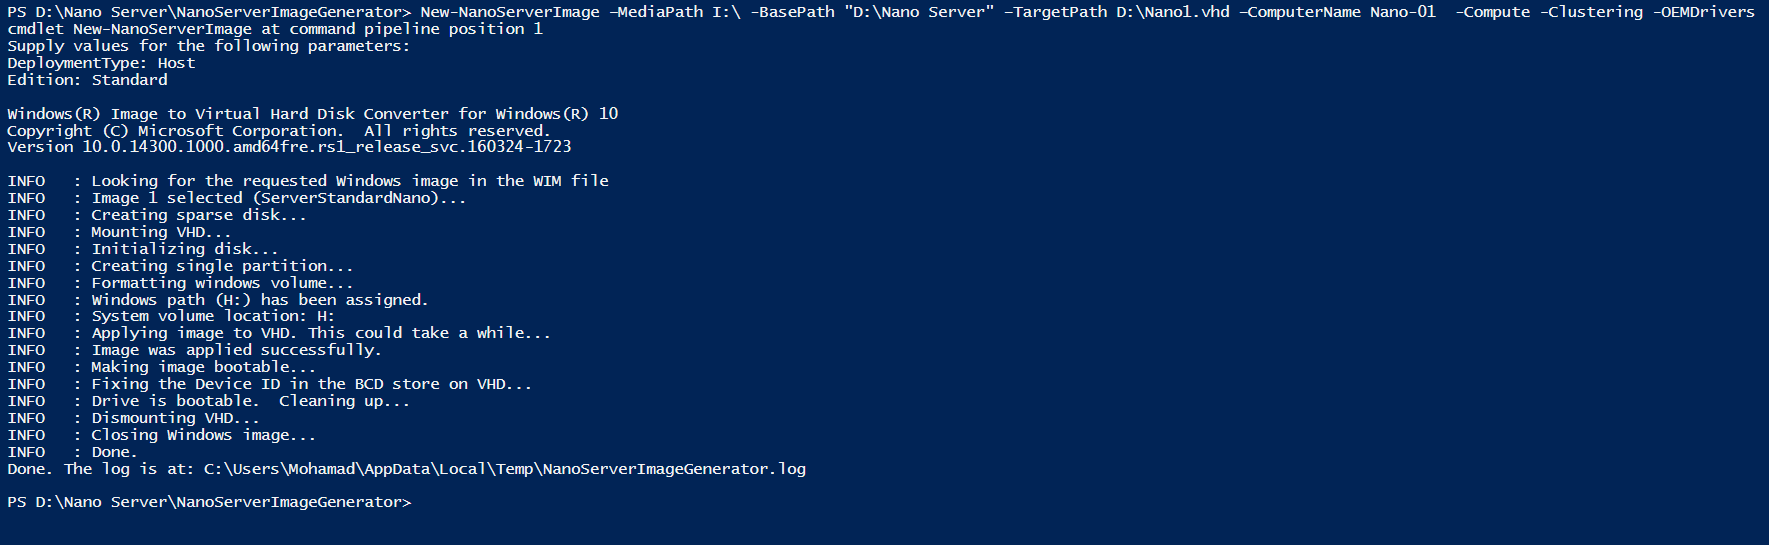Click the DeploymentType: Host line

[101, 63]
